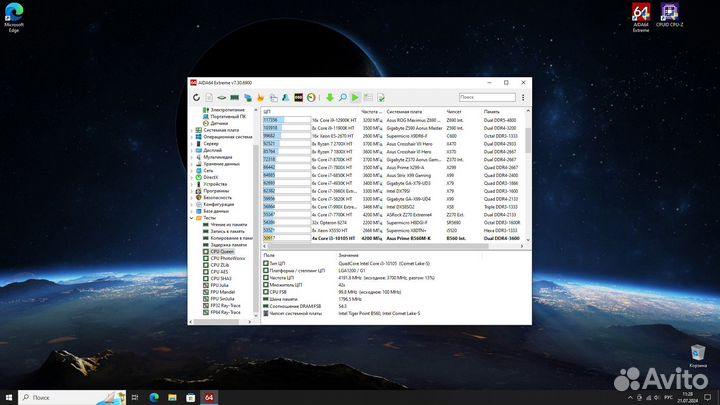Collapse the Тесты node
Screen dimensions: 720x405
pyautogui.click(x=191, y=218)
